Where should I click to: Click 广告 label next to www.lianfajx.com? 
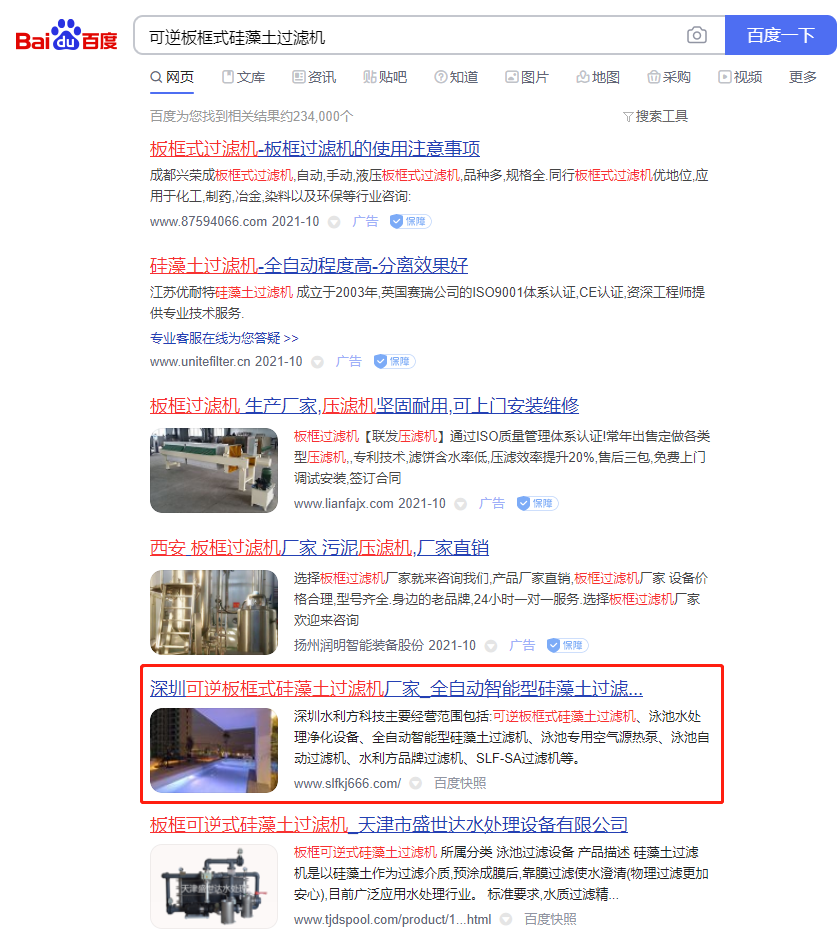492,503
